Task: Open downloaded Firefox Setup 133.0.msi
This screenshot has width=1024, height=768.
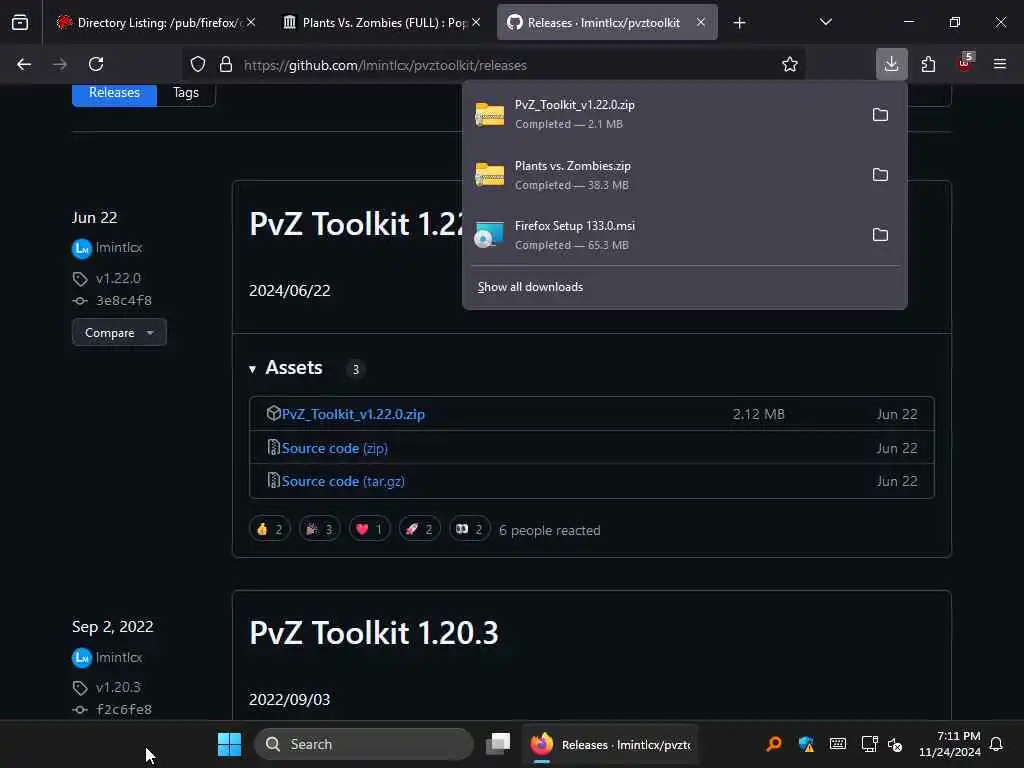Action: [664, 235]
